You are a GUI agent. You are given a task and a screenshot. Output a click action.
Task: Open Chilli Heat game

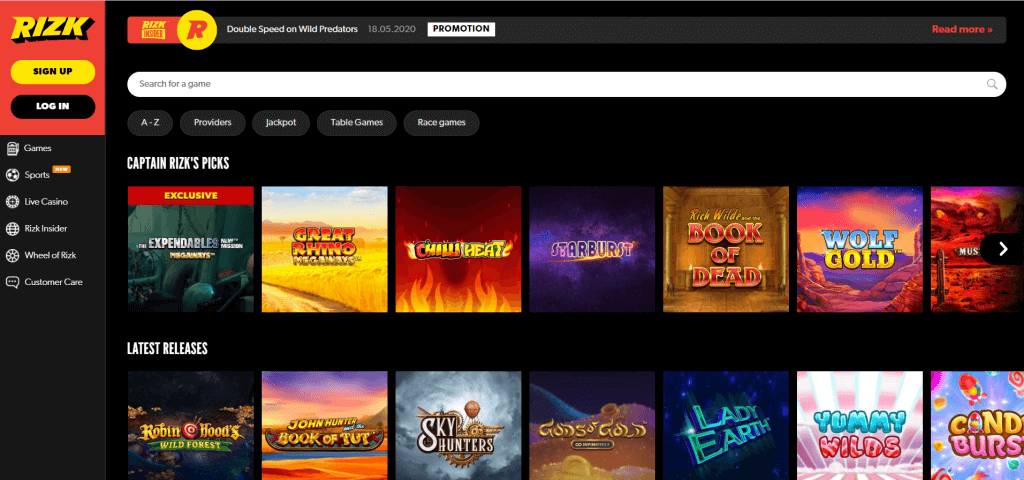click(458, 249)
